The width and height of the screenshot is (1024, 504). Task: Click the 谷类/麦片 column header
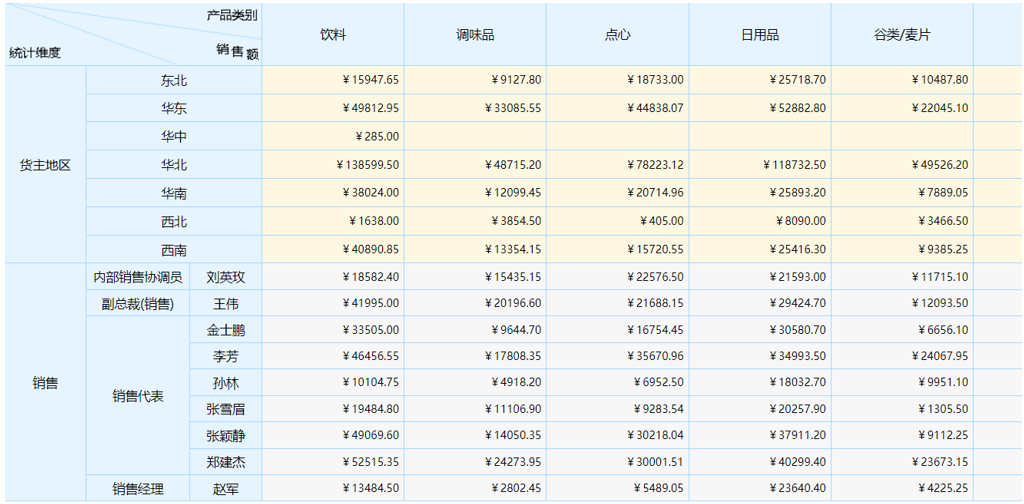point(901,35)
